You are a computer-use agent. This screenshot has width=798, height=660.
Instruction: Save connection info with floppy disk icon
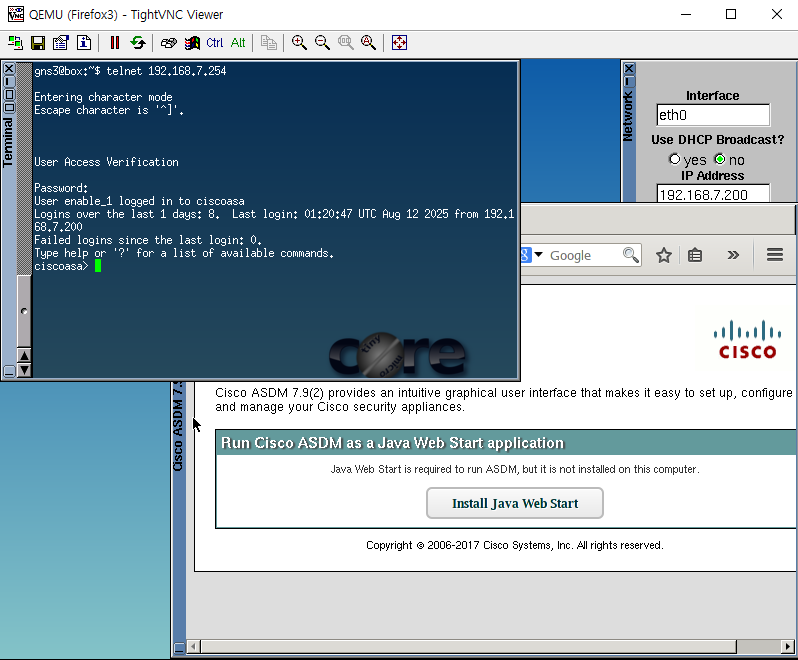[38, 43]
